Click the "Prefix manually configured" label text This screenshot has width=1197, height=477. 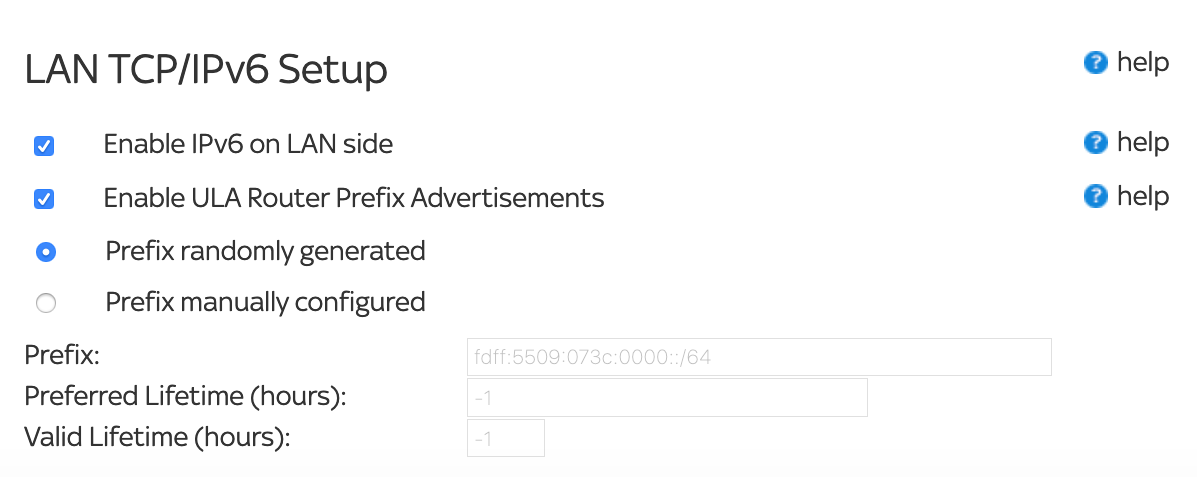pyautogui.click(x=265, y=301)
